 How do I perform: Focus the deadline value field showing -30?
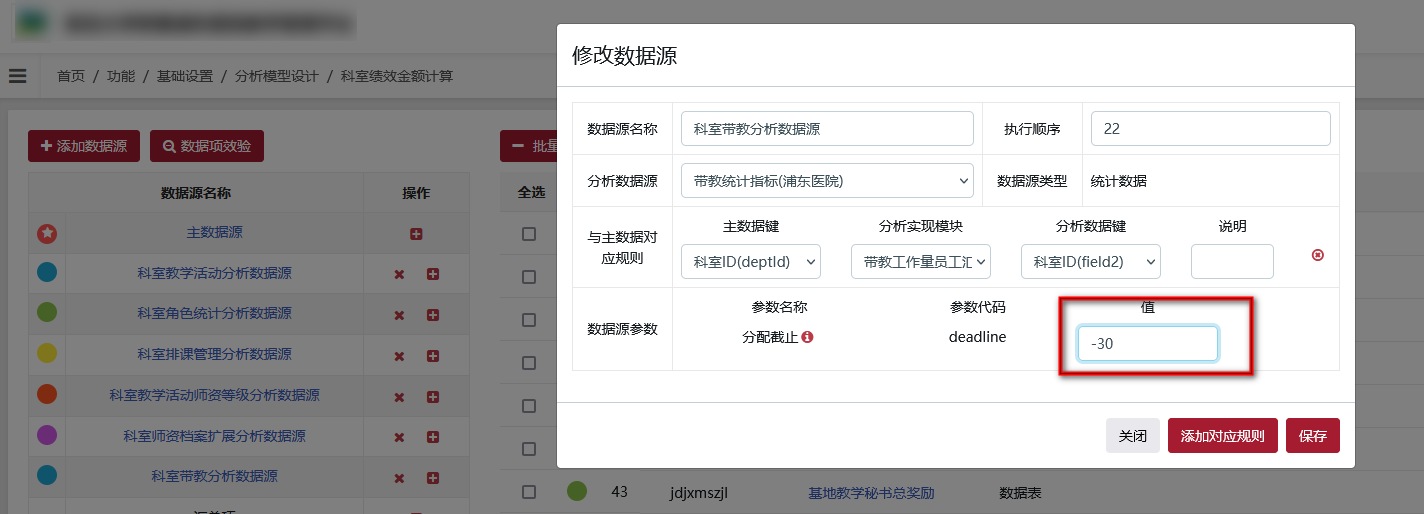click(1148, 343)
